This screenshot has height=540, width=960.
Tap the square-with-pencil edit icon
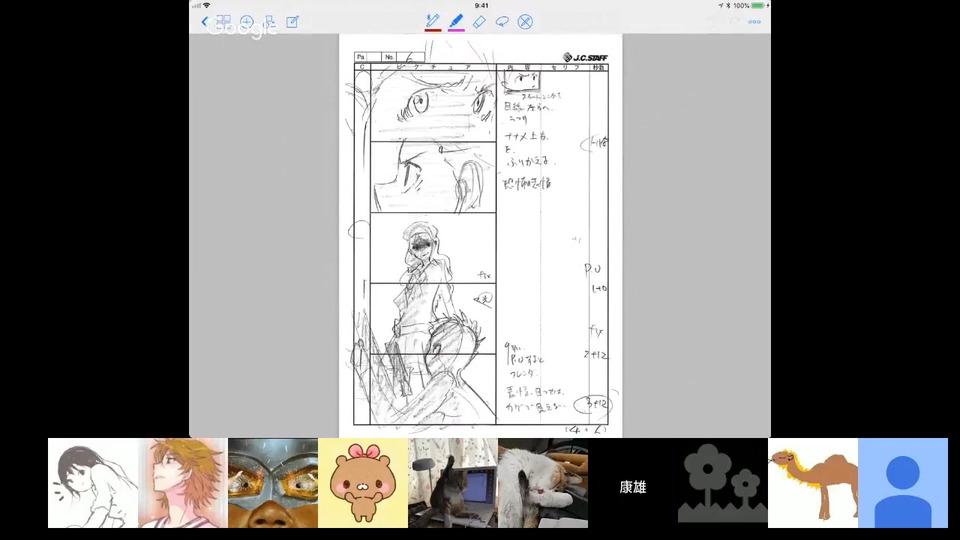point(293,22)
